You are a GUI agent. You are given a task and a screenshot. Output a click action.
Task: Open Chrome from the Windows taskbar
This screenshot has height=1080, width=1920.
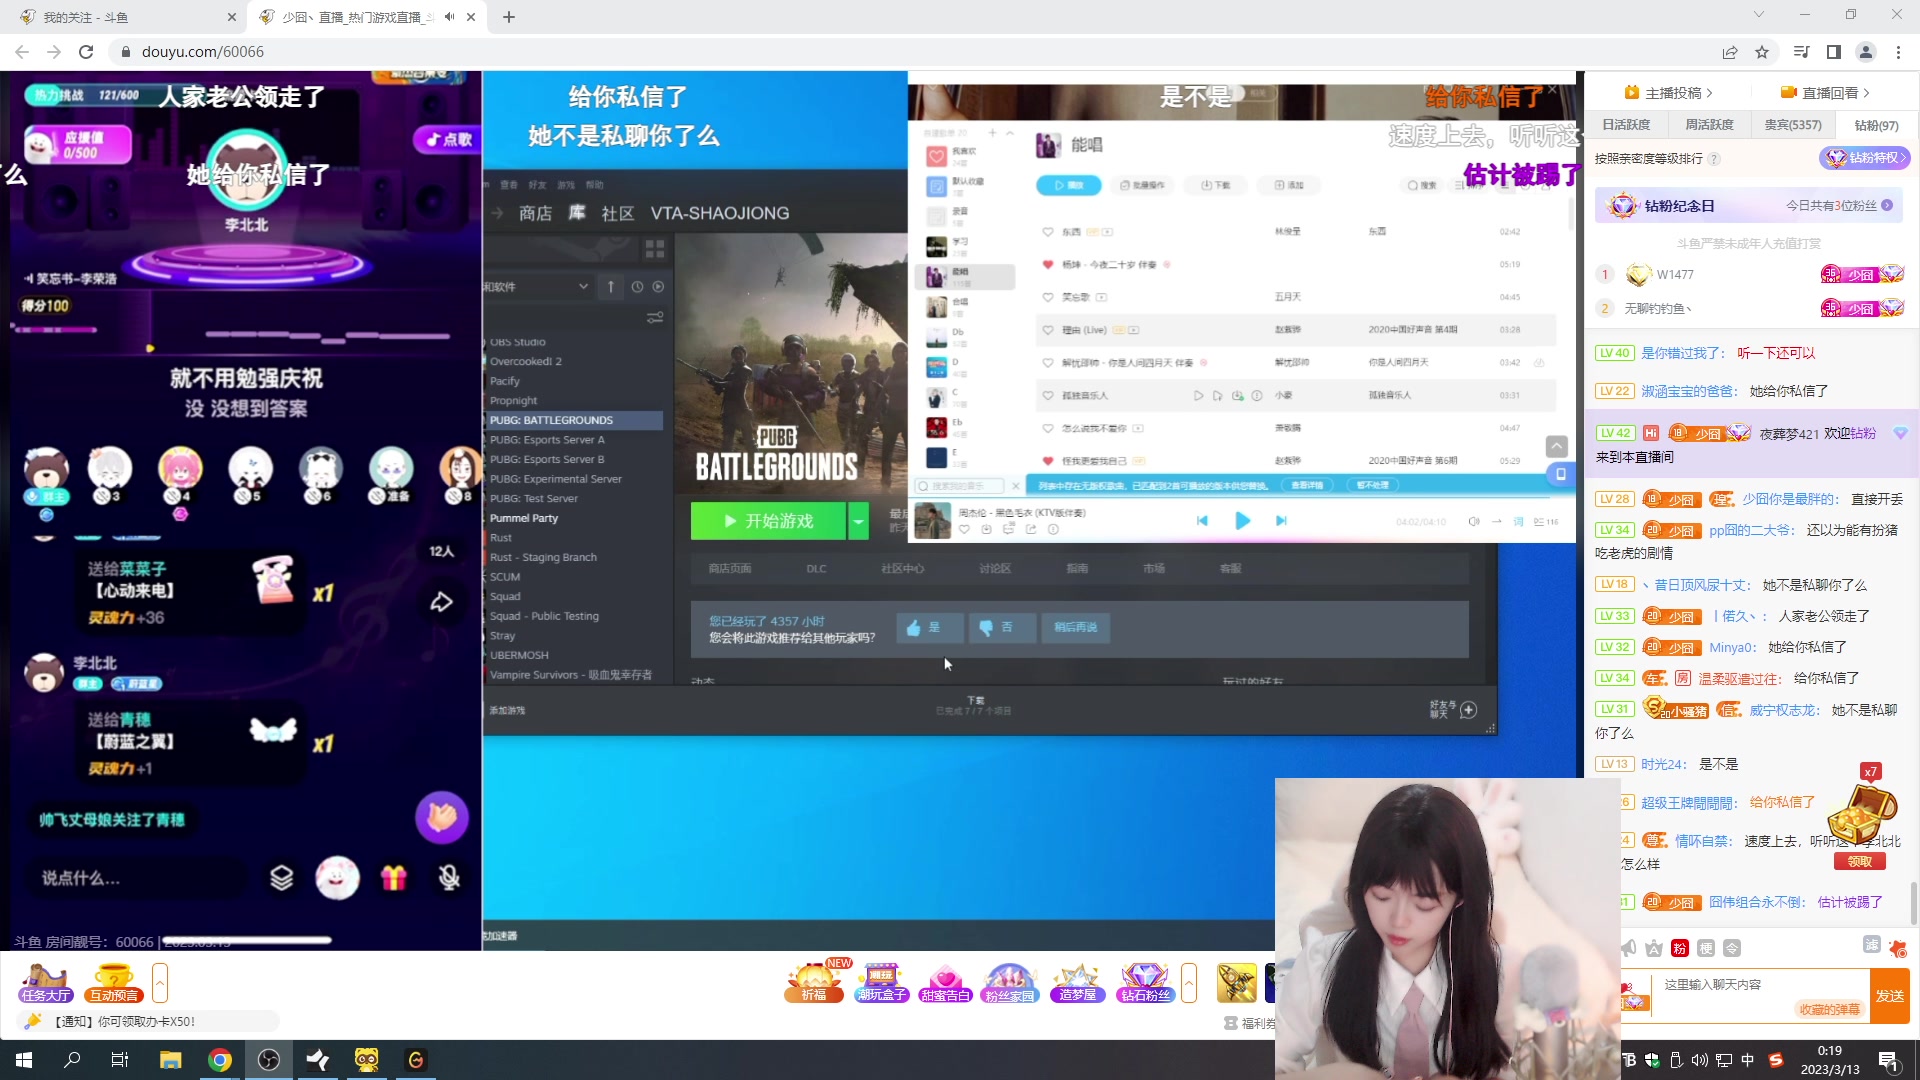220,1060
